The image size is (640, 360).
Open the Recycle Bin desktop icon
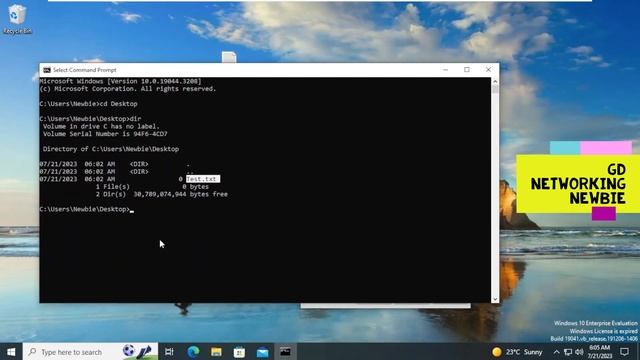coord(17,19)
